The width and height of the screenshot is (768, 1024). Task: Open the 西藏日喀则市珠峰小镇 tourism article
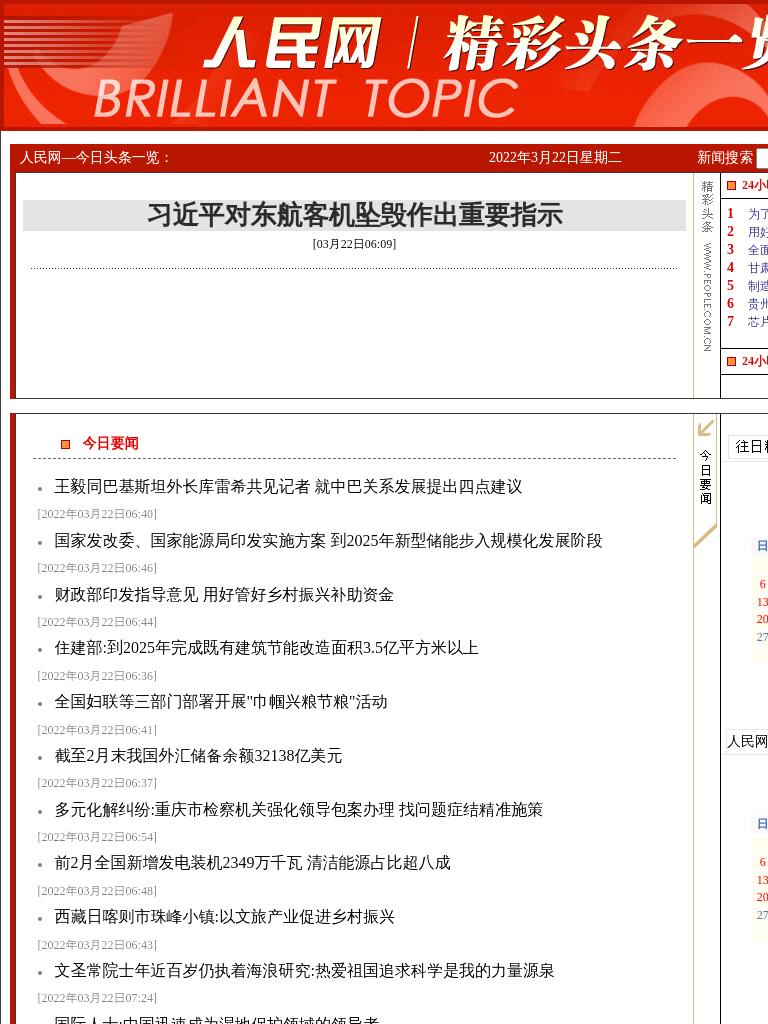click(x=225, y=917)
